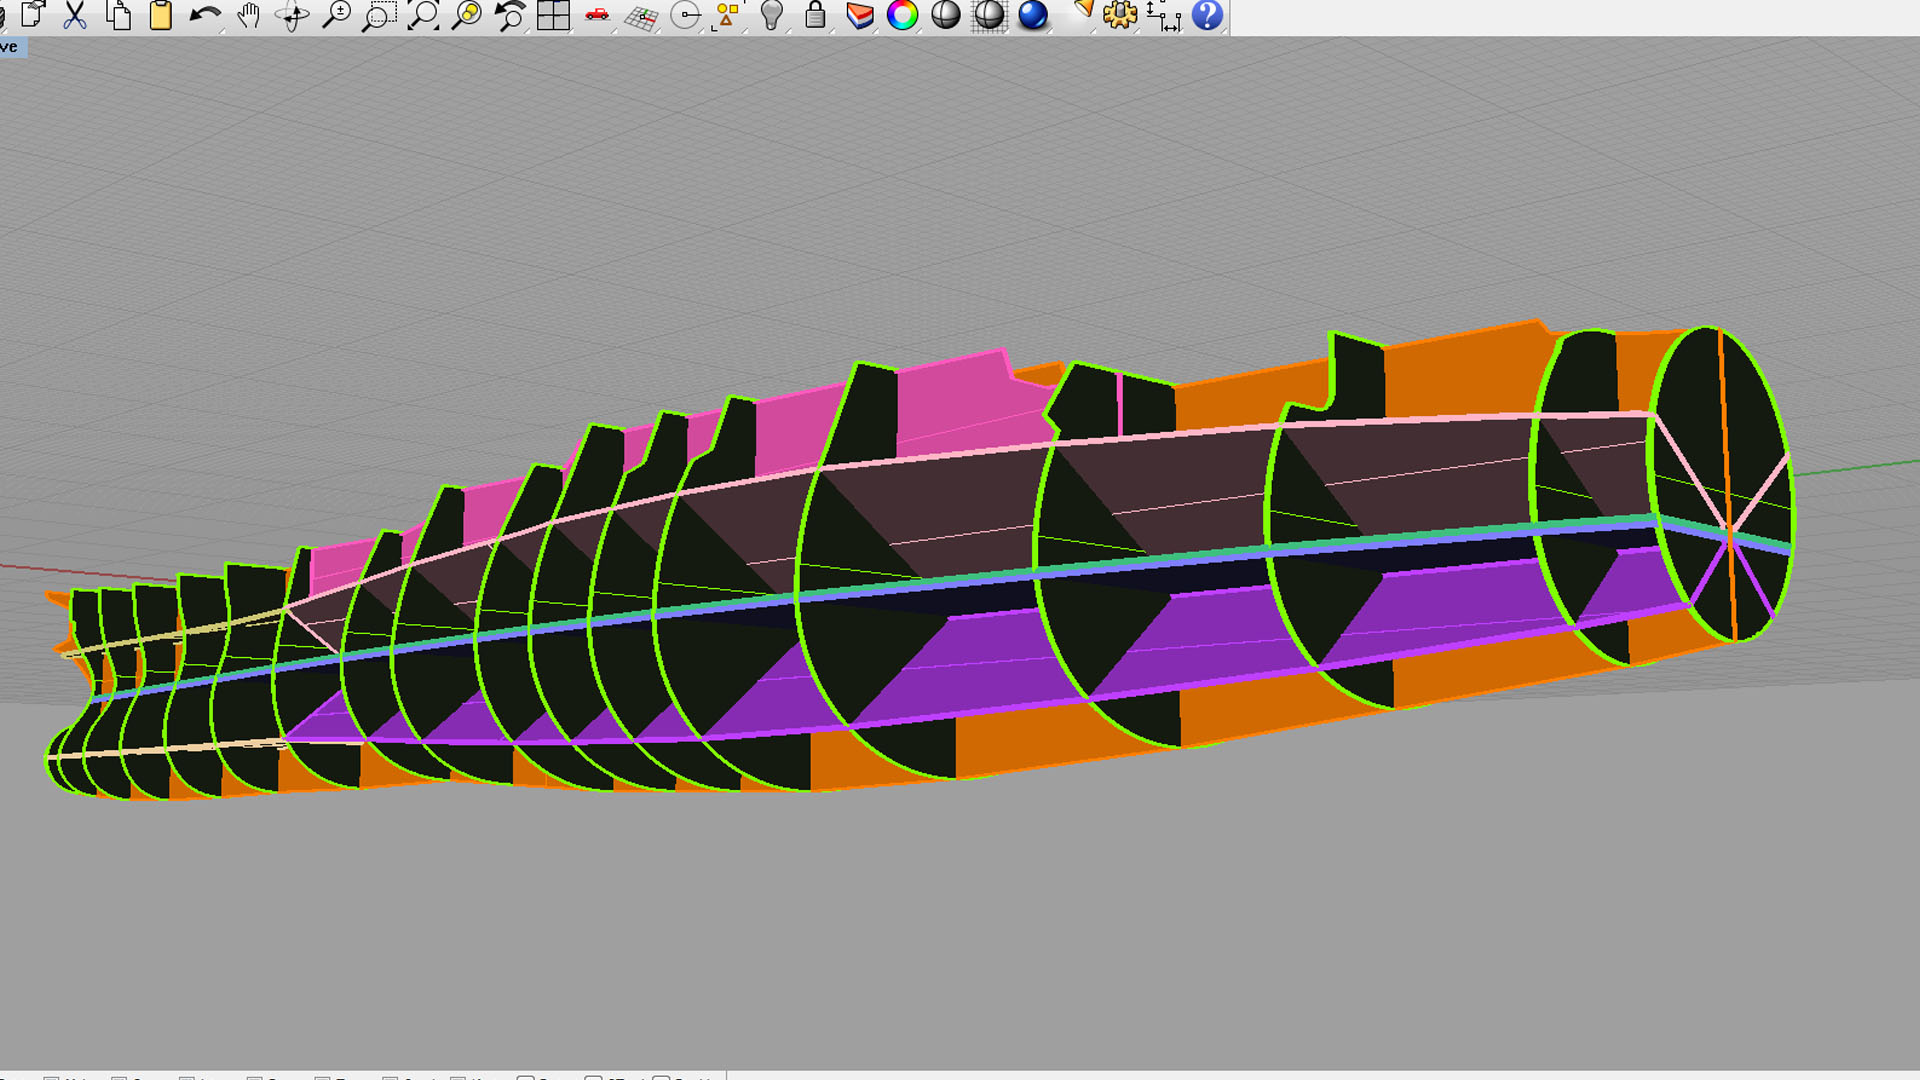Click the Paste clipboard icon
This screenshot has height=1080, width=1920.
pos(161,15)
